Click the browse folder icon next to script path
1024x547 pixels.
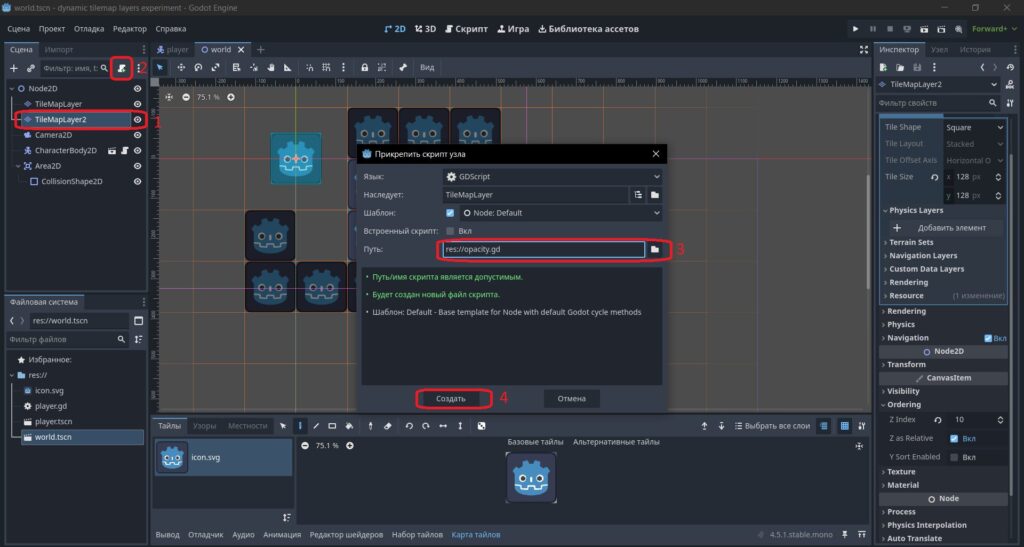(x=654, y=249)
